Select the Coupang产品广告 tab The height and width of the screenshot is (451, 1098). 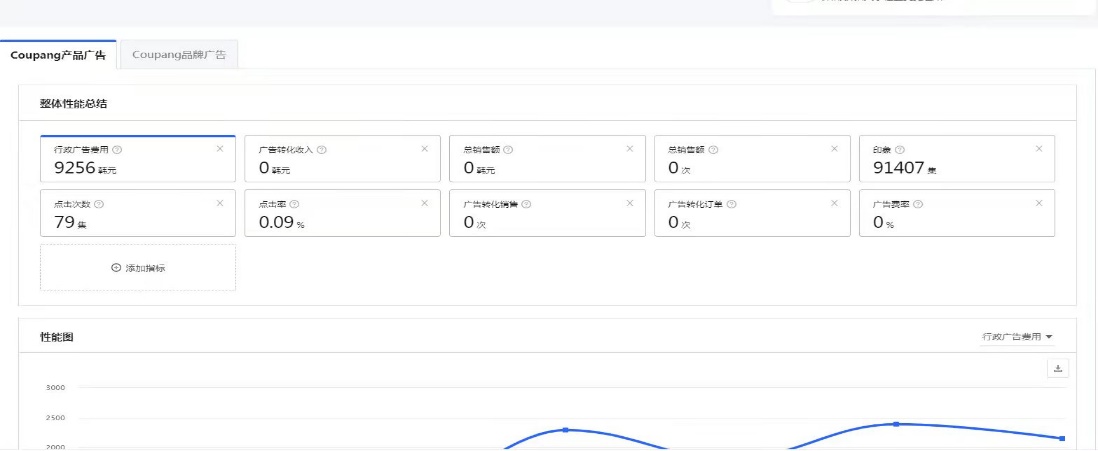57,55
